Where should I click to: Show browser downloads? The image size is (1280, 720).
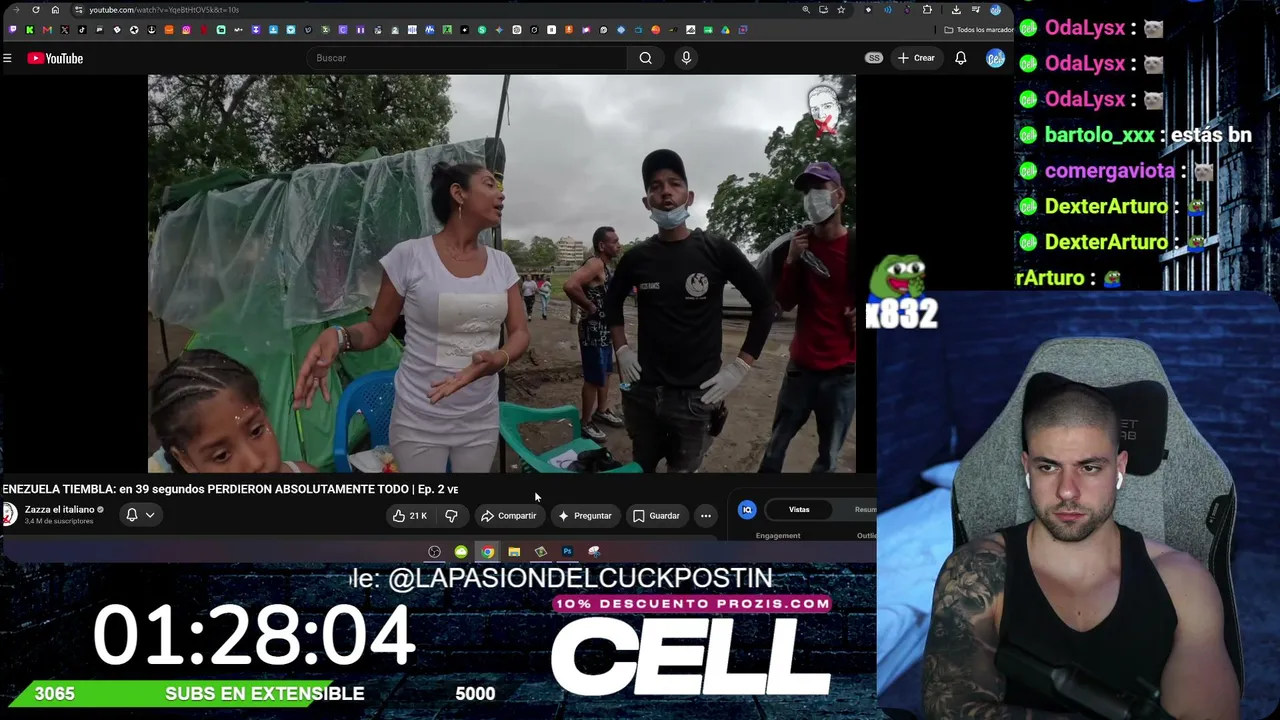pos(956,10)
